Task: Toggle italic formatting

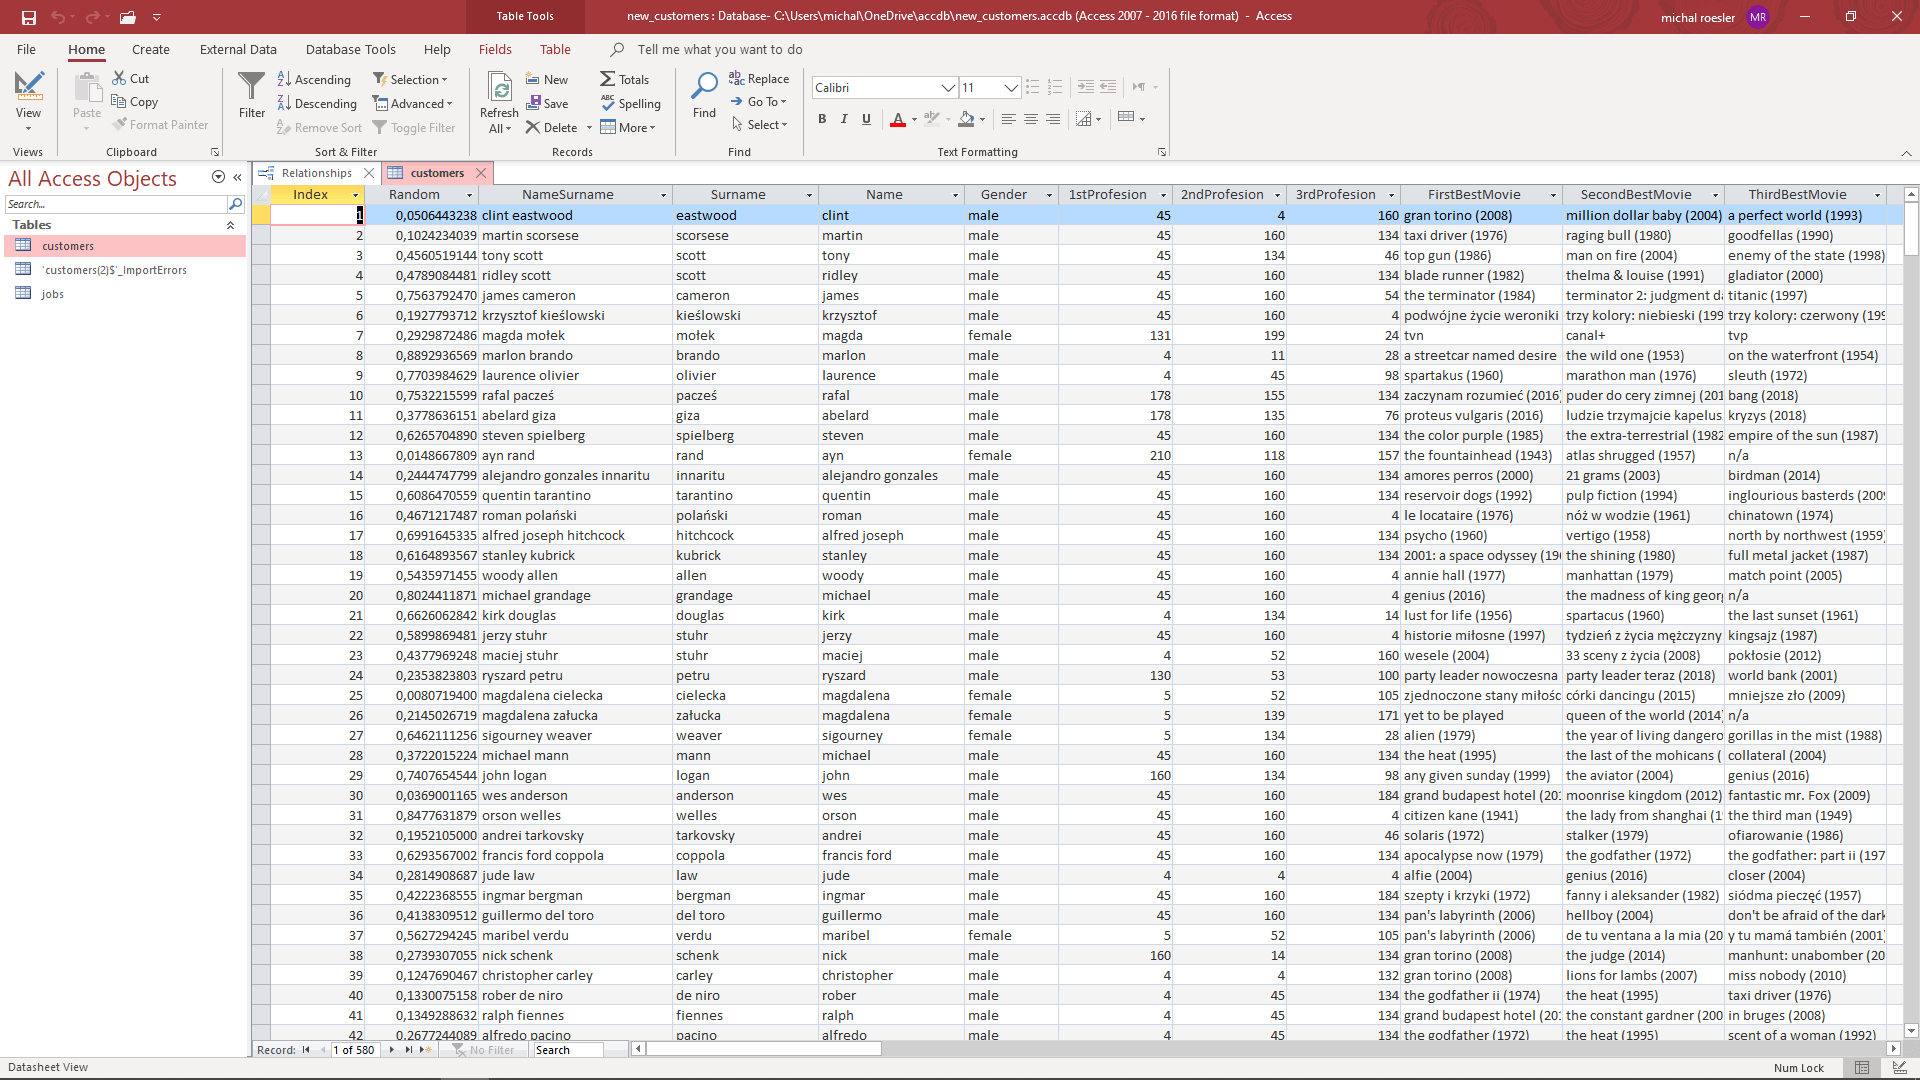Action: pos(844,119)
